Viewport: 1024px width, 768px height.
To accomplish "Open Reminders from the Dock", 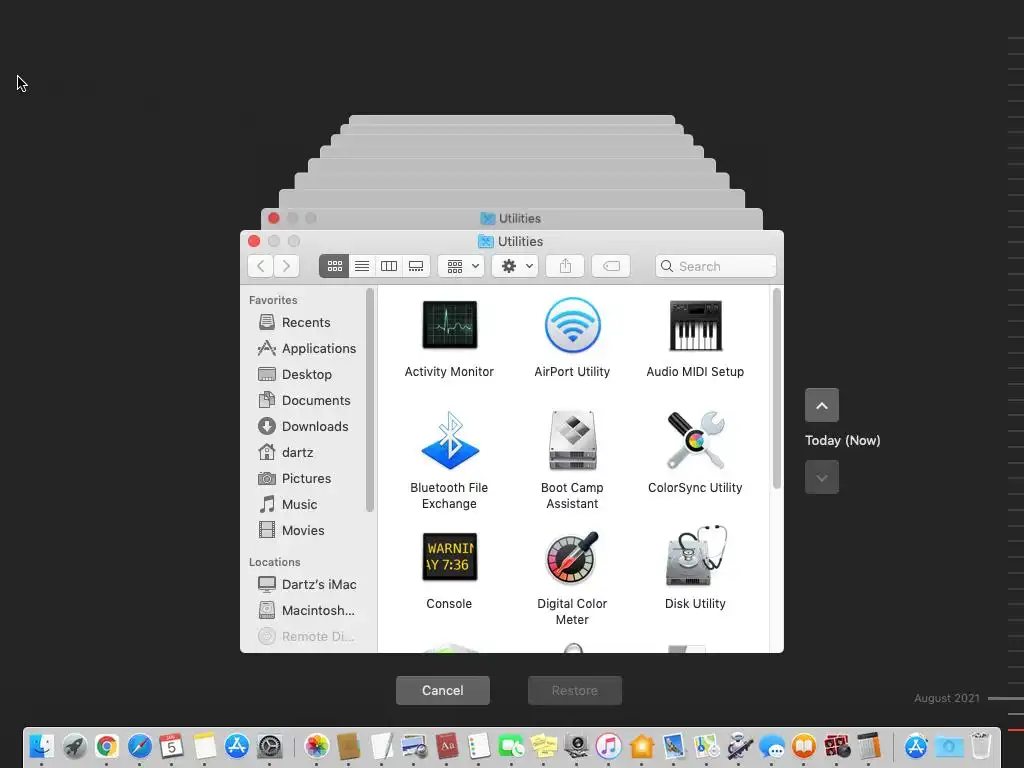I will [x=479, y=746].
